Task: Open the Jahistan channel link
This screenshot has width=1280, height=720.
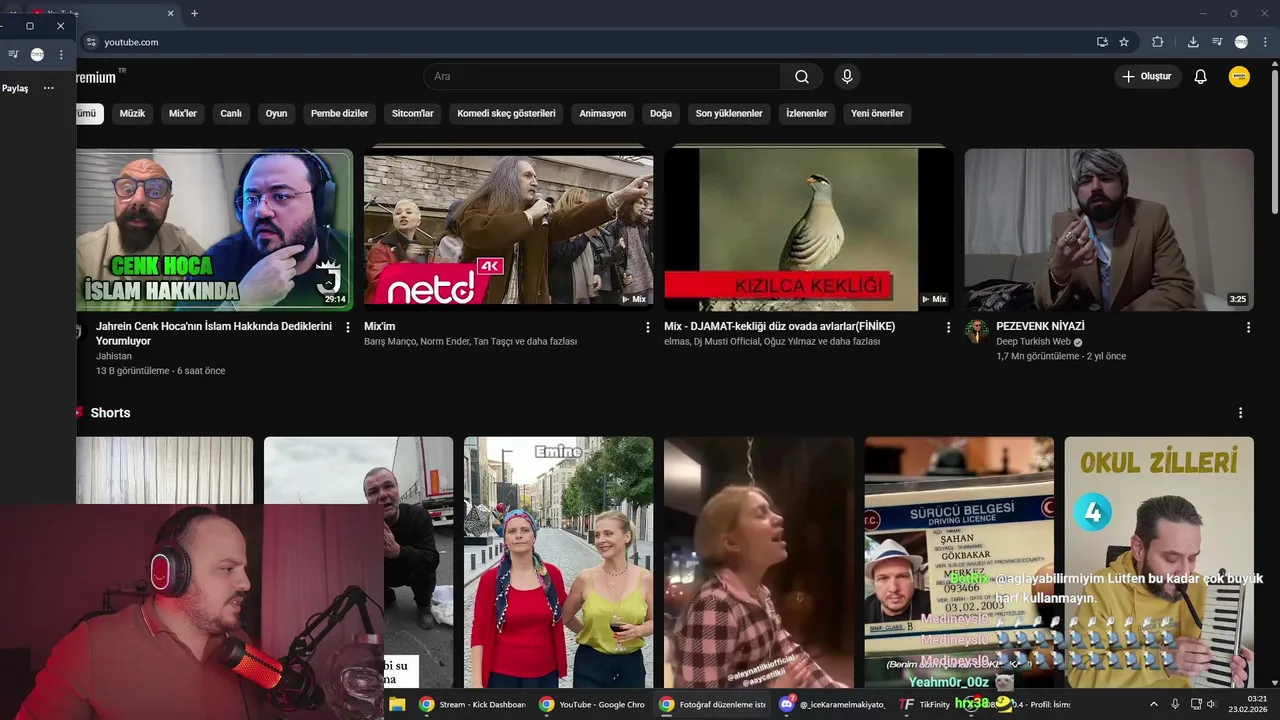Action: click(x=114, y=356)
